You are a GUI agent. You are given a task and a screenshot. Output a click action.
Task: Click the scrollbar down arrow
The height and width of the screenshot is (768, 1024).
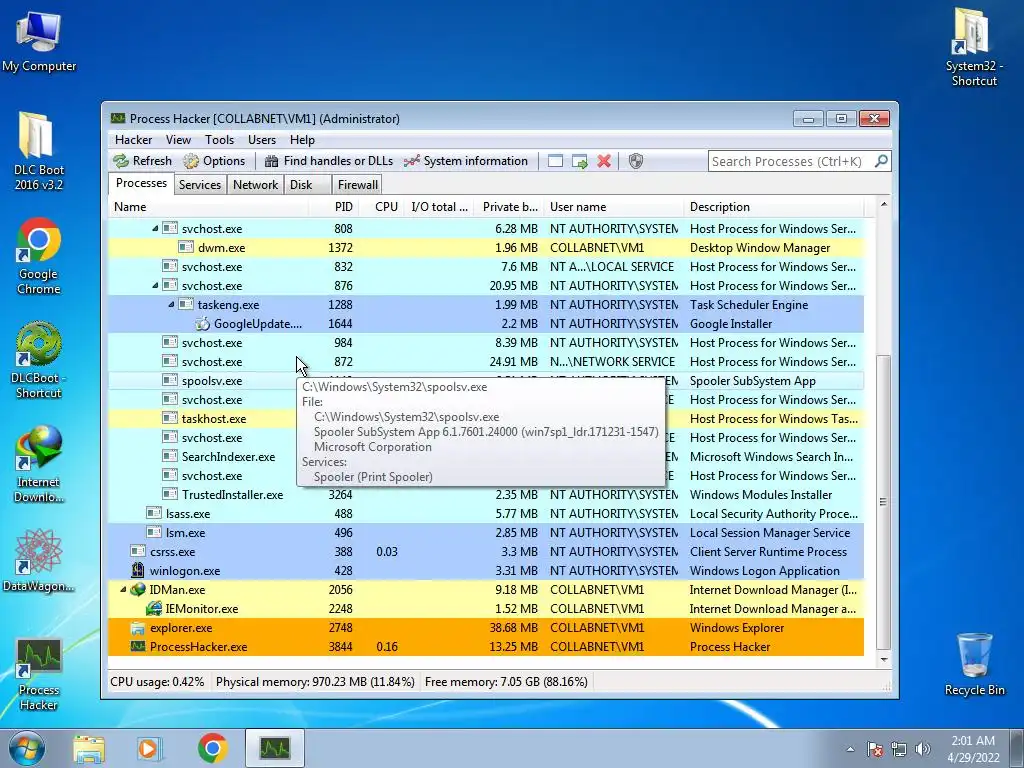click(x=883, y=660)
